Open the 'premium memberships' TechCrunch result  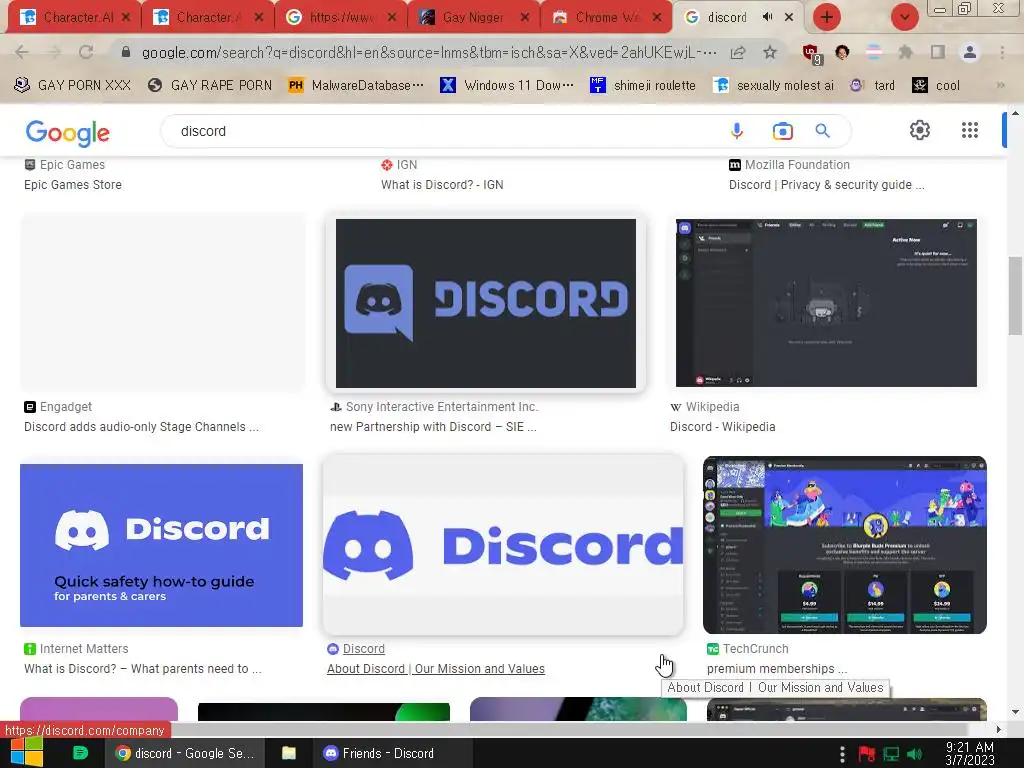[x=776, y=669]
